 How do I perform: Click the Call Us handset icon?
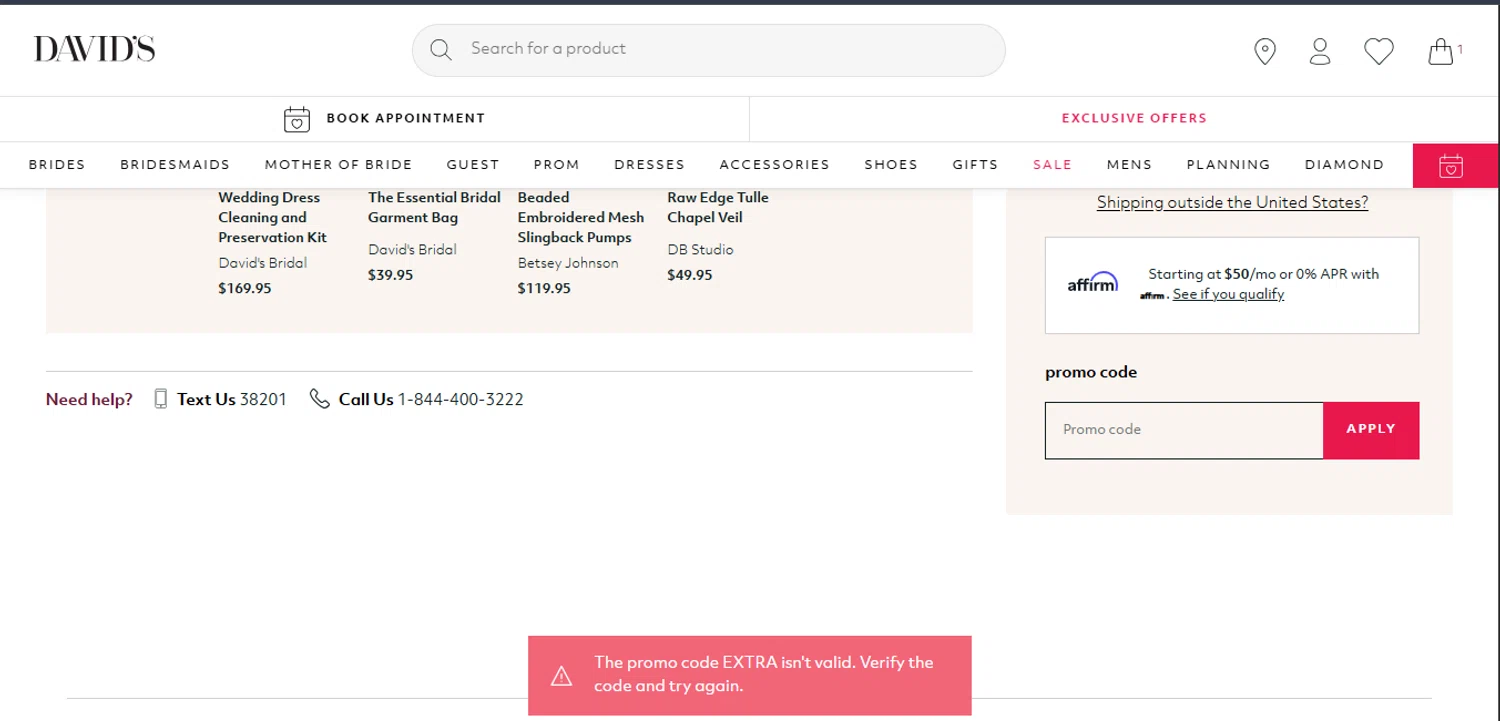pos(319,399)
